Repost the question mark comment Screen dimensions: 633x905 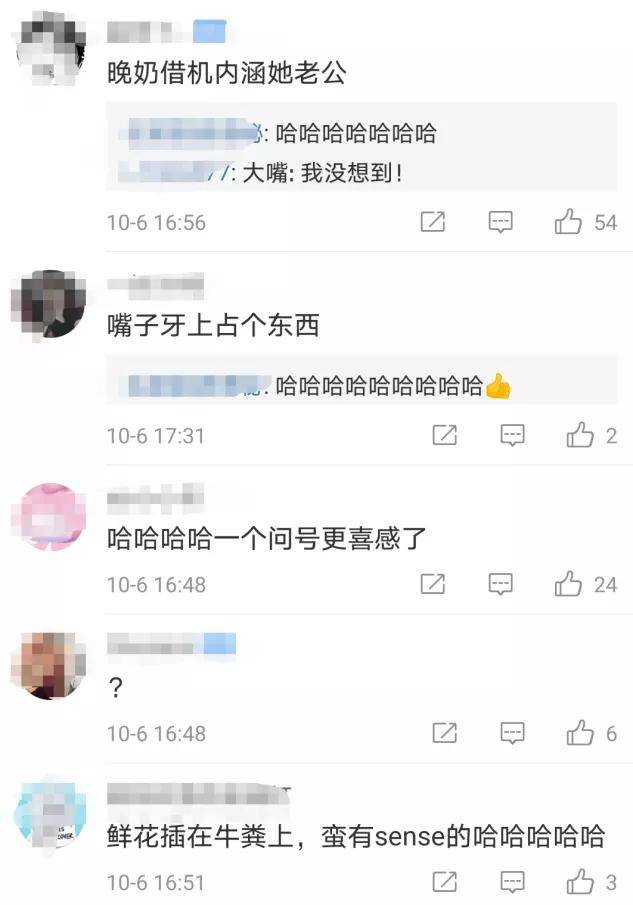coord(445,732)
